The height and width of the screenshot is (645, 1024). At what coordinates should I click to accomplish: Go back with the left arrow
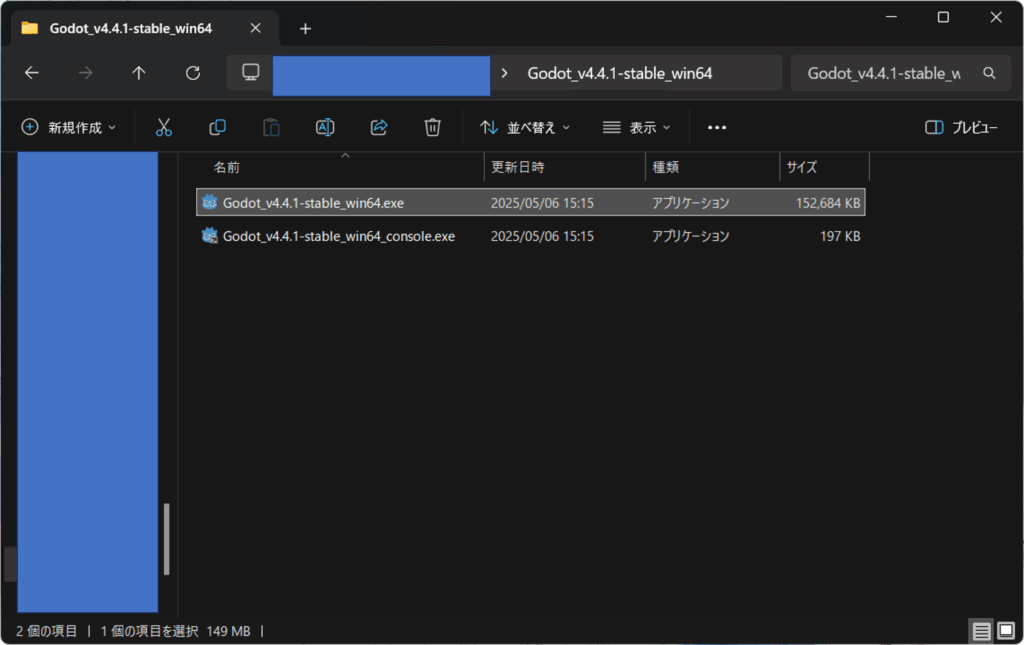tap(31, 73)
